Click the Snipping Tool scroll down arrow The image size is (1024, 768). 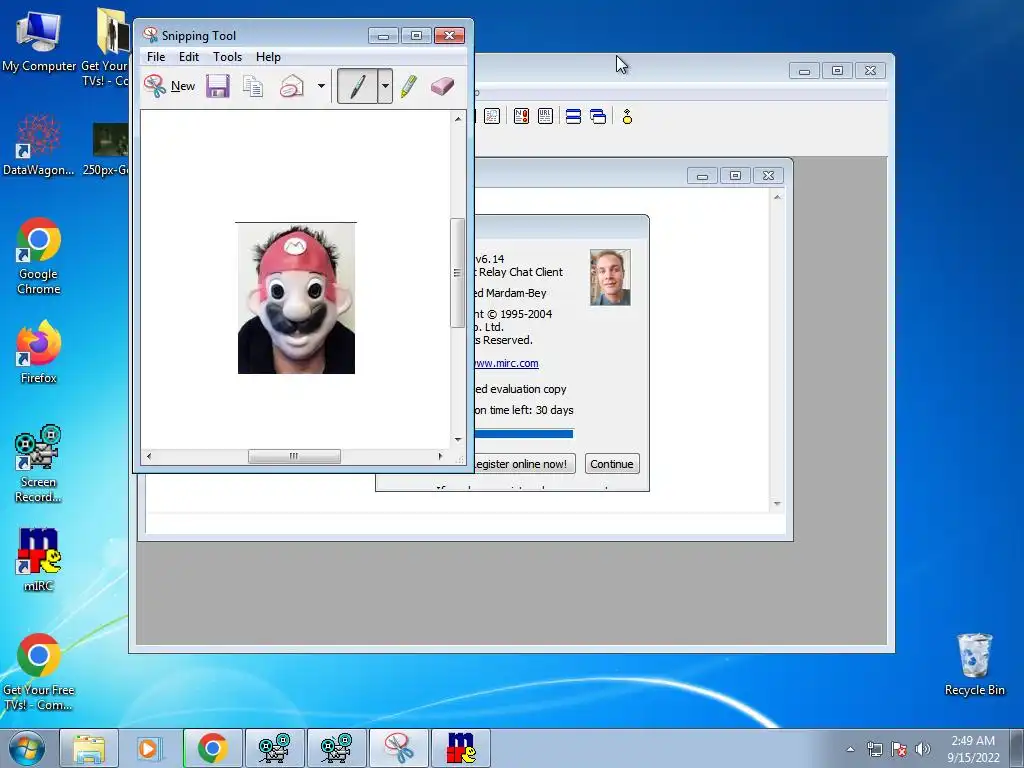click(x=458, y=440)
